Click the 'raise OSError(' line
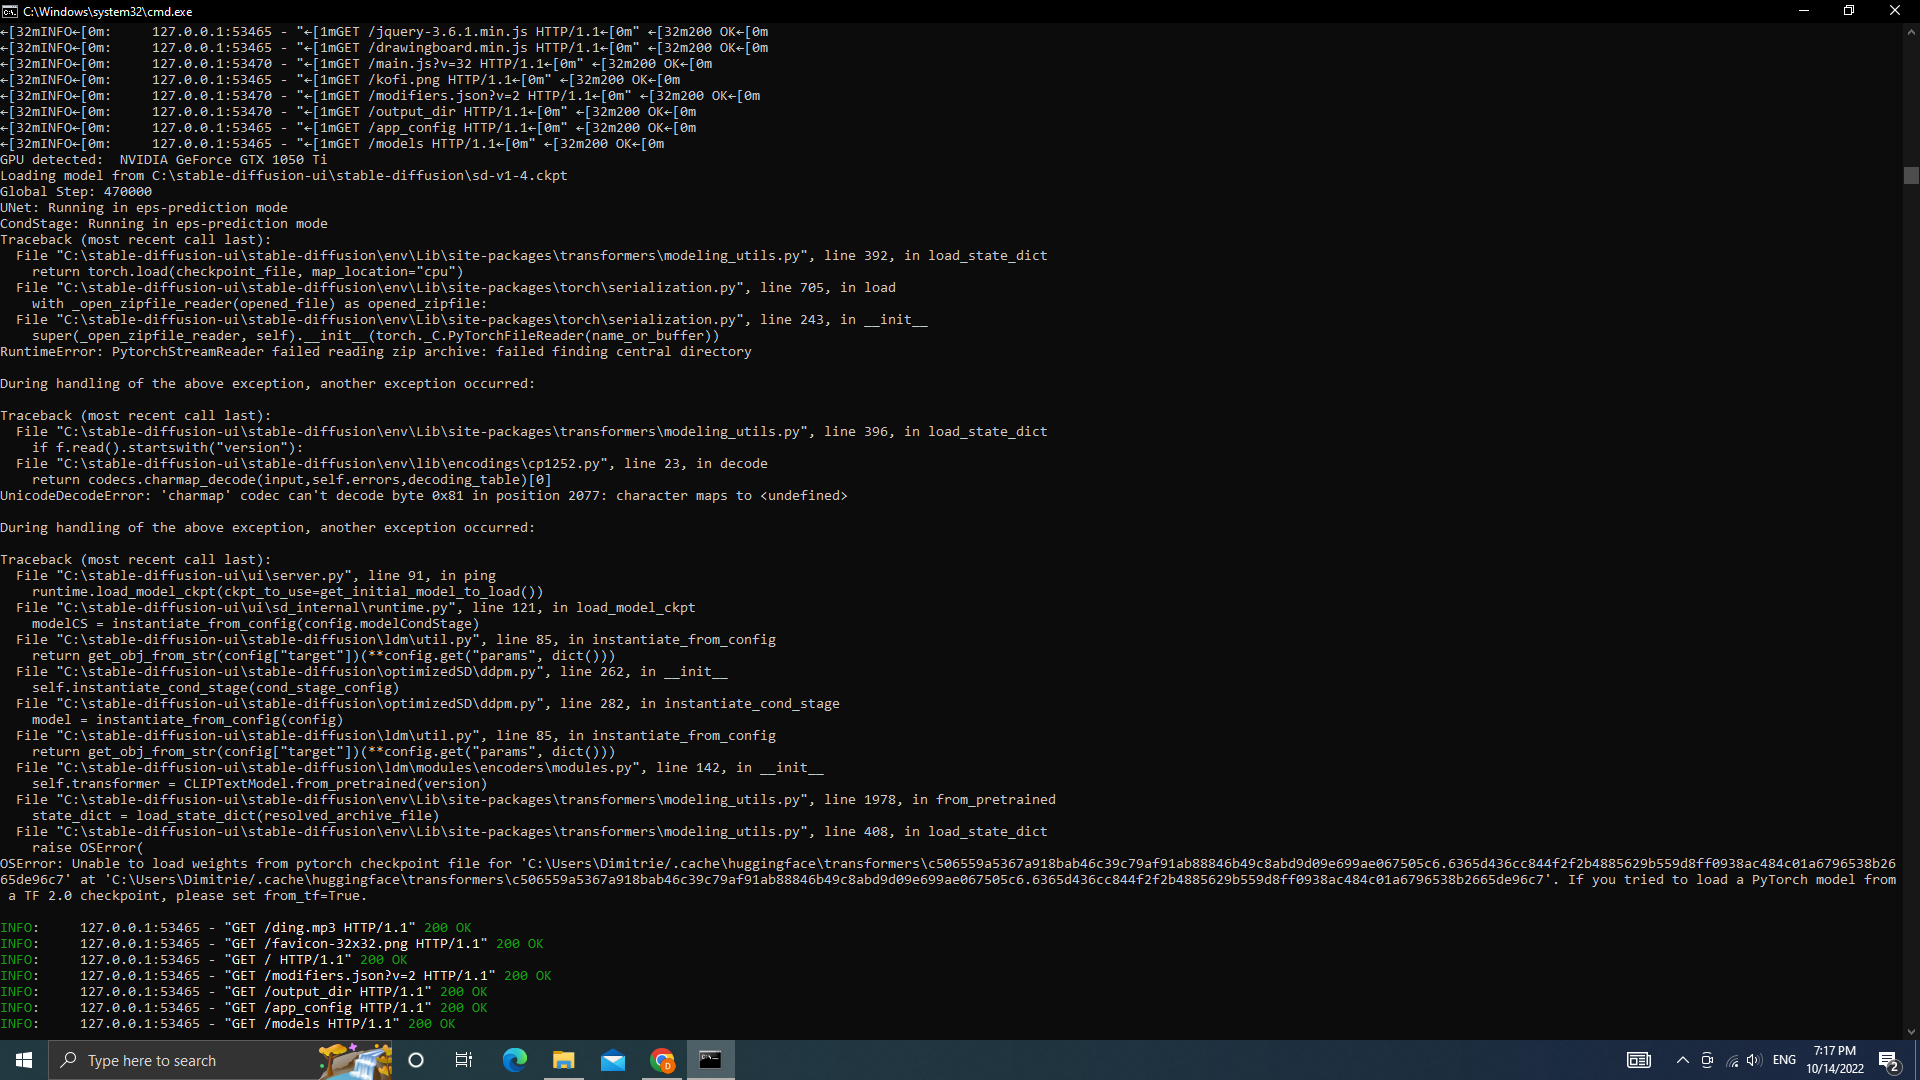 88,847
